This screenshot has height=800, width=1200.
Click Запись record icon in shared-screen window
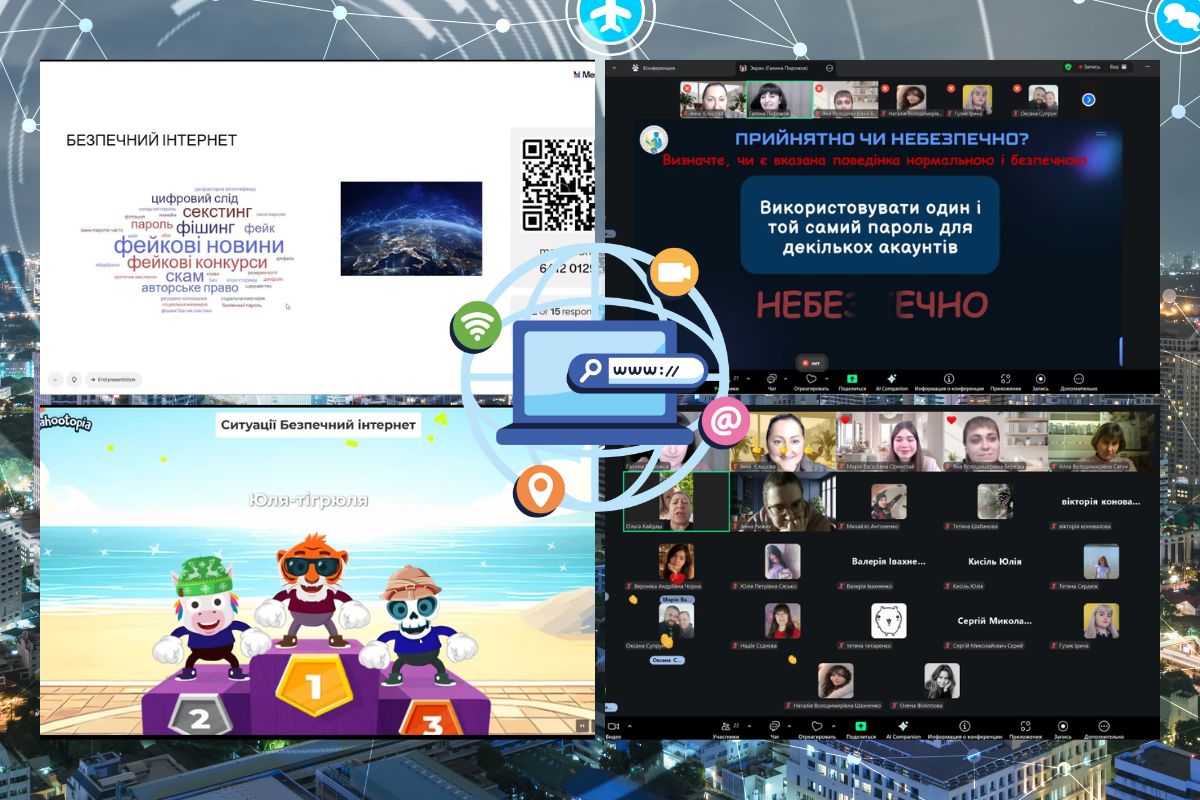(x=1040, y=379)
